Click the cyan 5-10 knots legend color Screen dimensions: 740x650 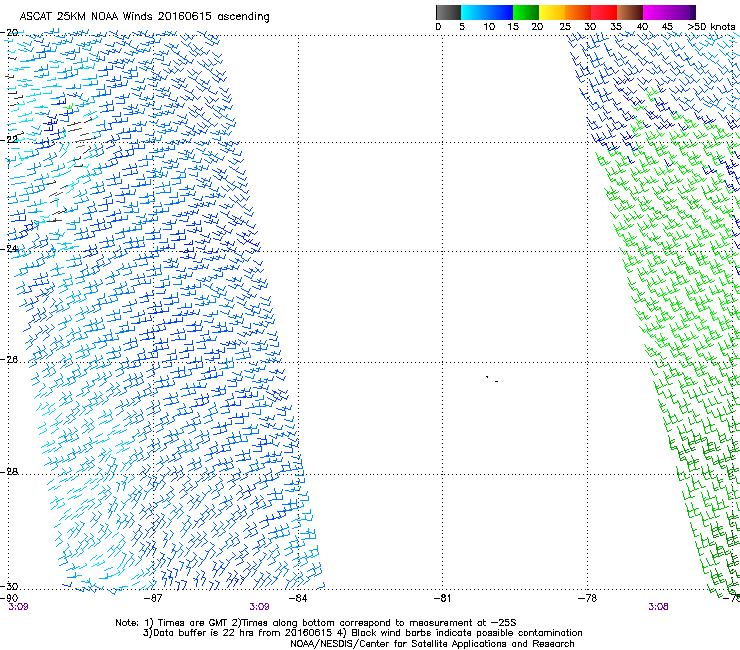point(473,12)
